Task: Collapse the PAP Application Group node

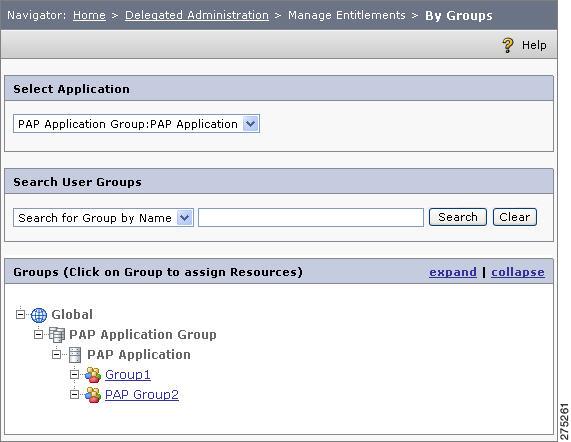Action: click(x=39, y=334)
